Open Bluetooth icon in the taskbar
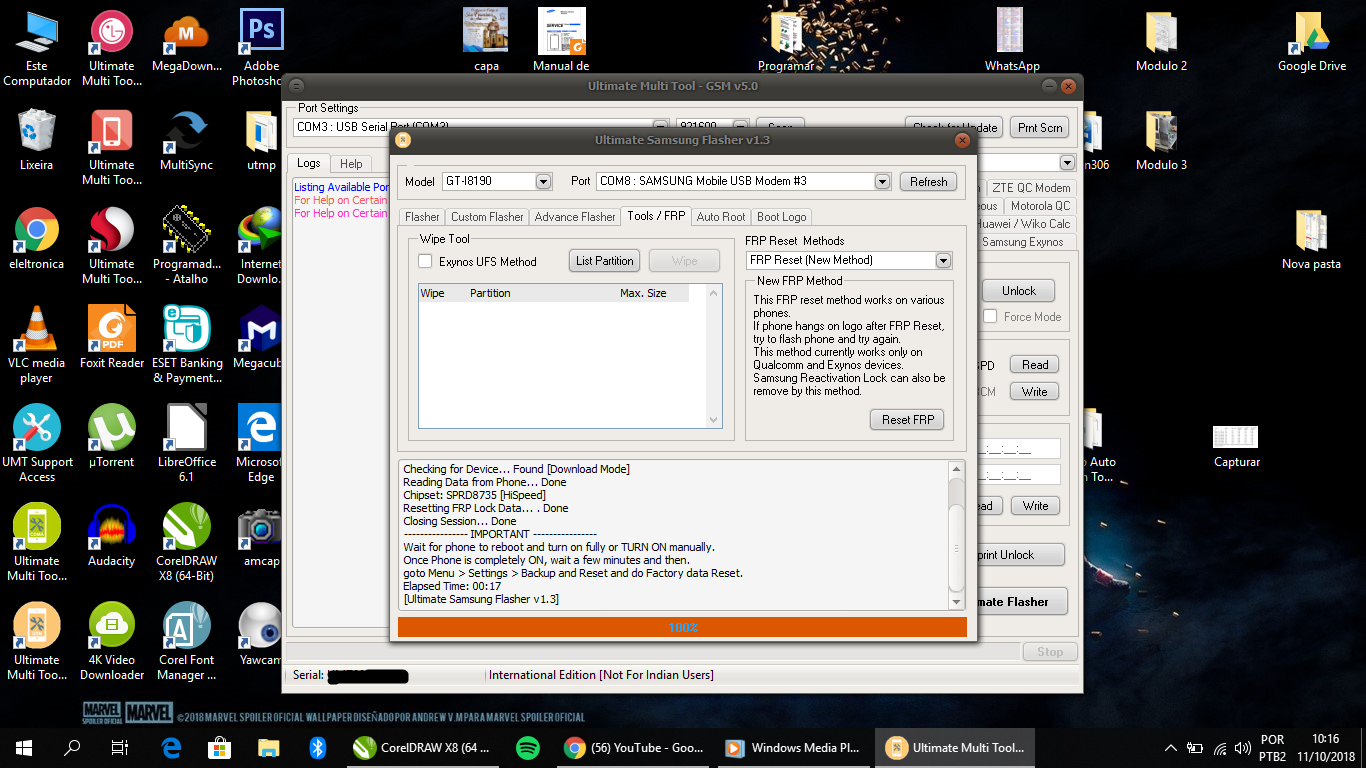 tap(318, 747)
